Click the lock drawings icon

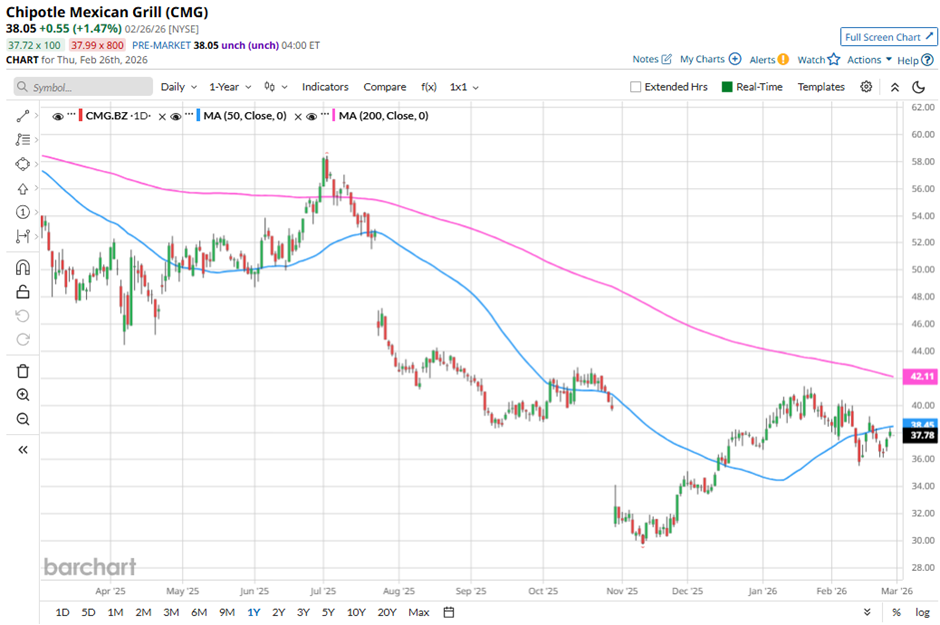[22, 292]
